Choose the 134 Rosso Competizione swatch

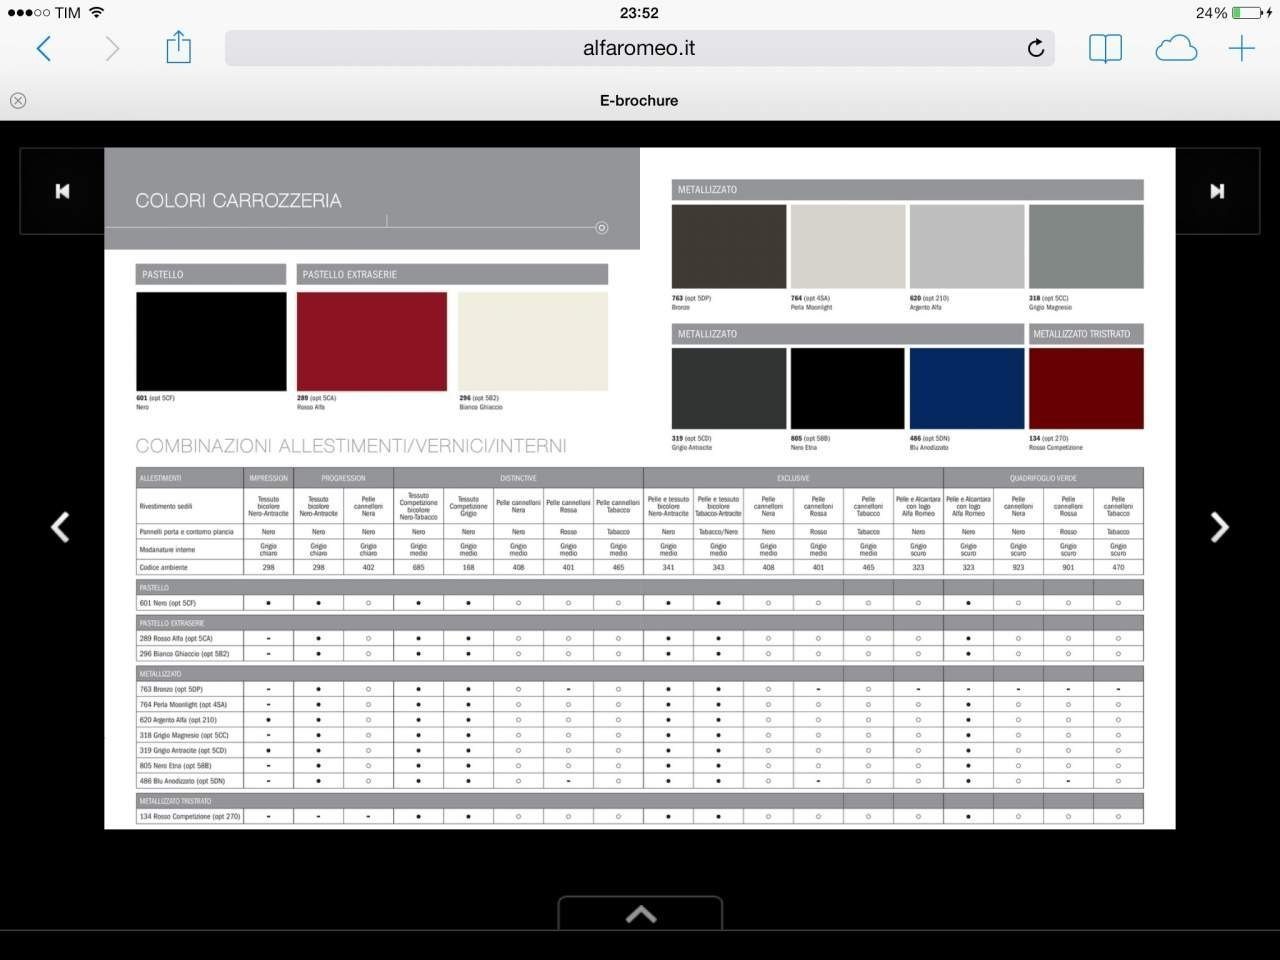click(x=1086, y=389)
